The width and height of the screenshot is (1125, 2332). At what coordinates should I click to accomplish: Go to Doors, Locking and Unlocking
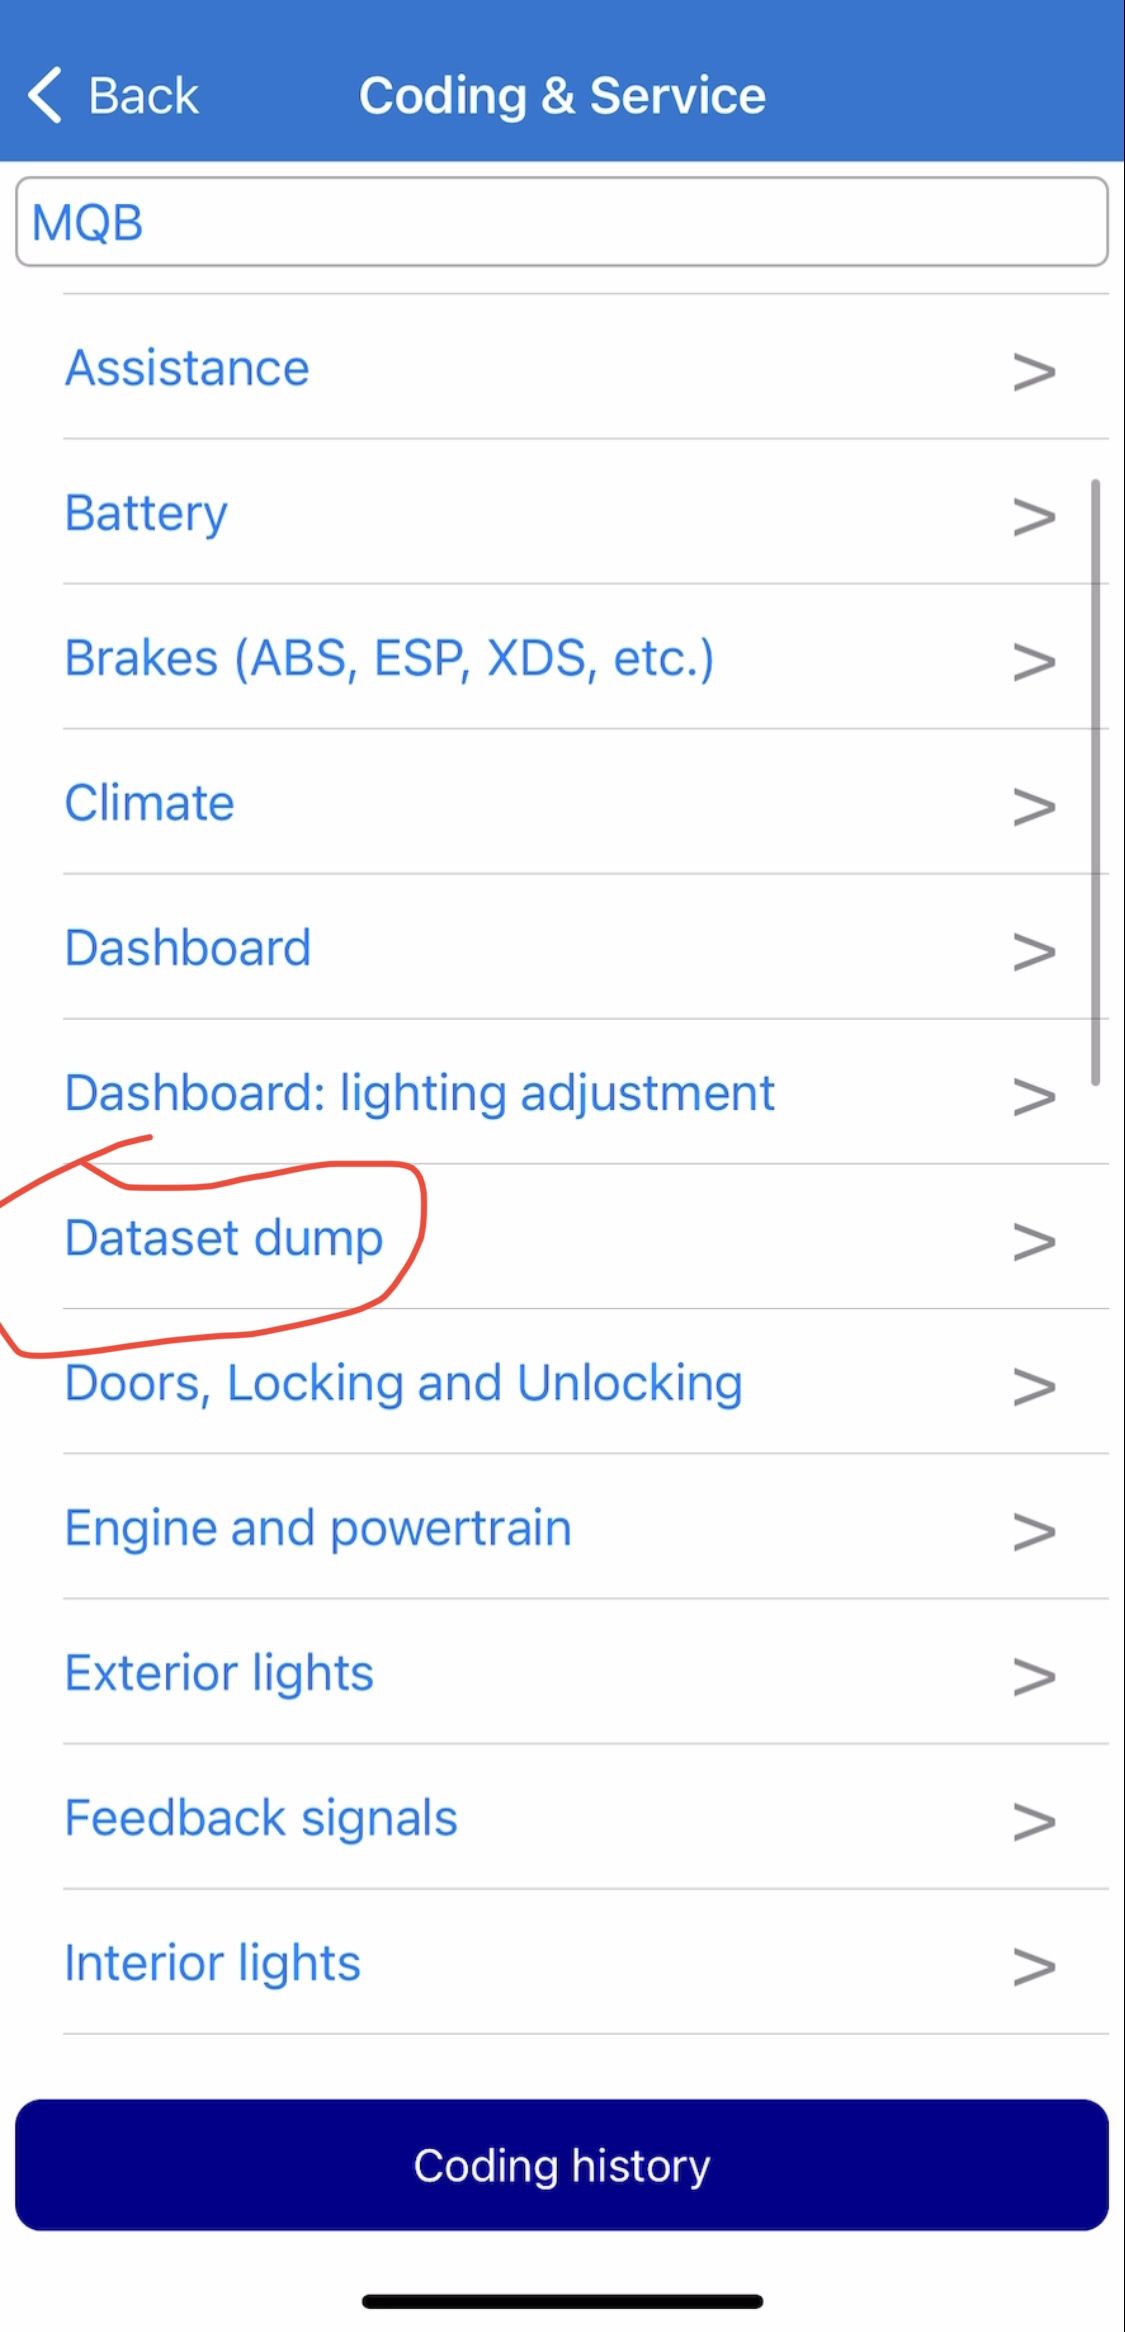[x=403, y=1383]
